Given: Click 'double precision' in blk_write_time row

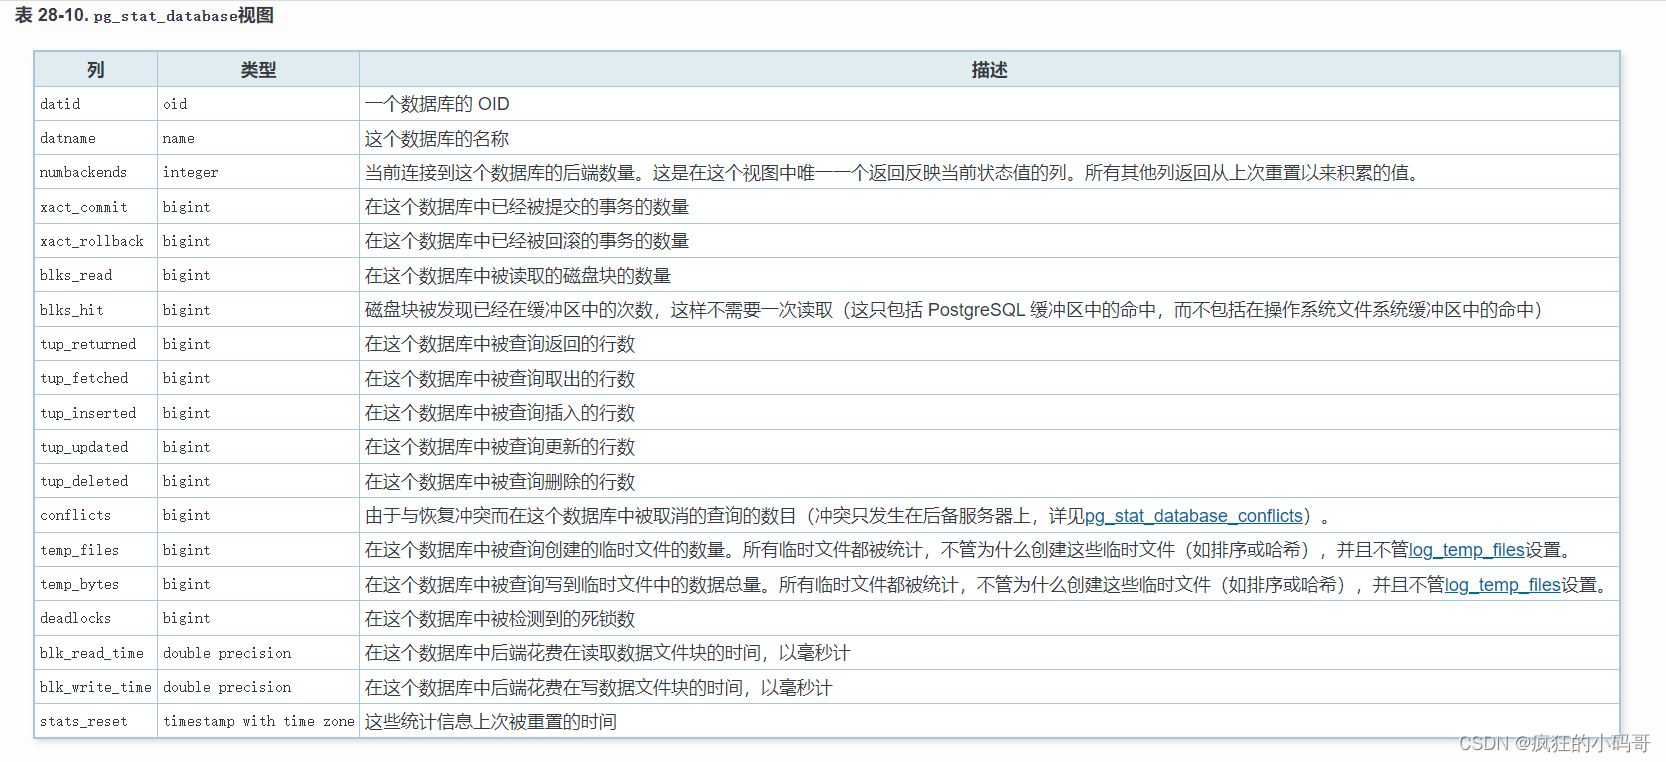Looking at the screenshot, I should pos(258,687).
